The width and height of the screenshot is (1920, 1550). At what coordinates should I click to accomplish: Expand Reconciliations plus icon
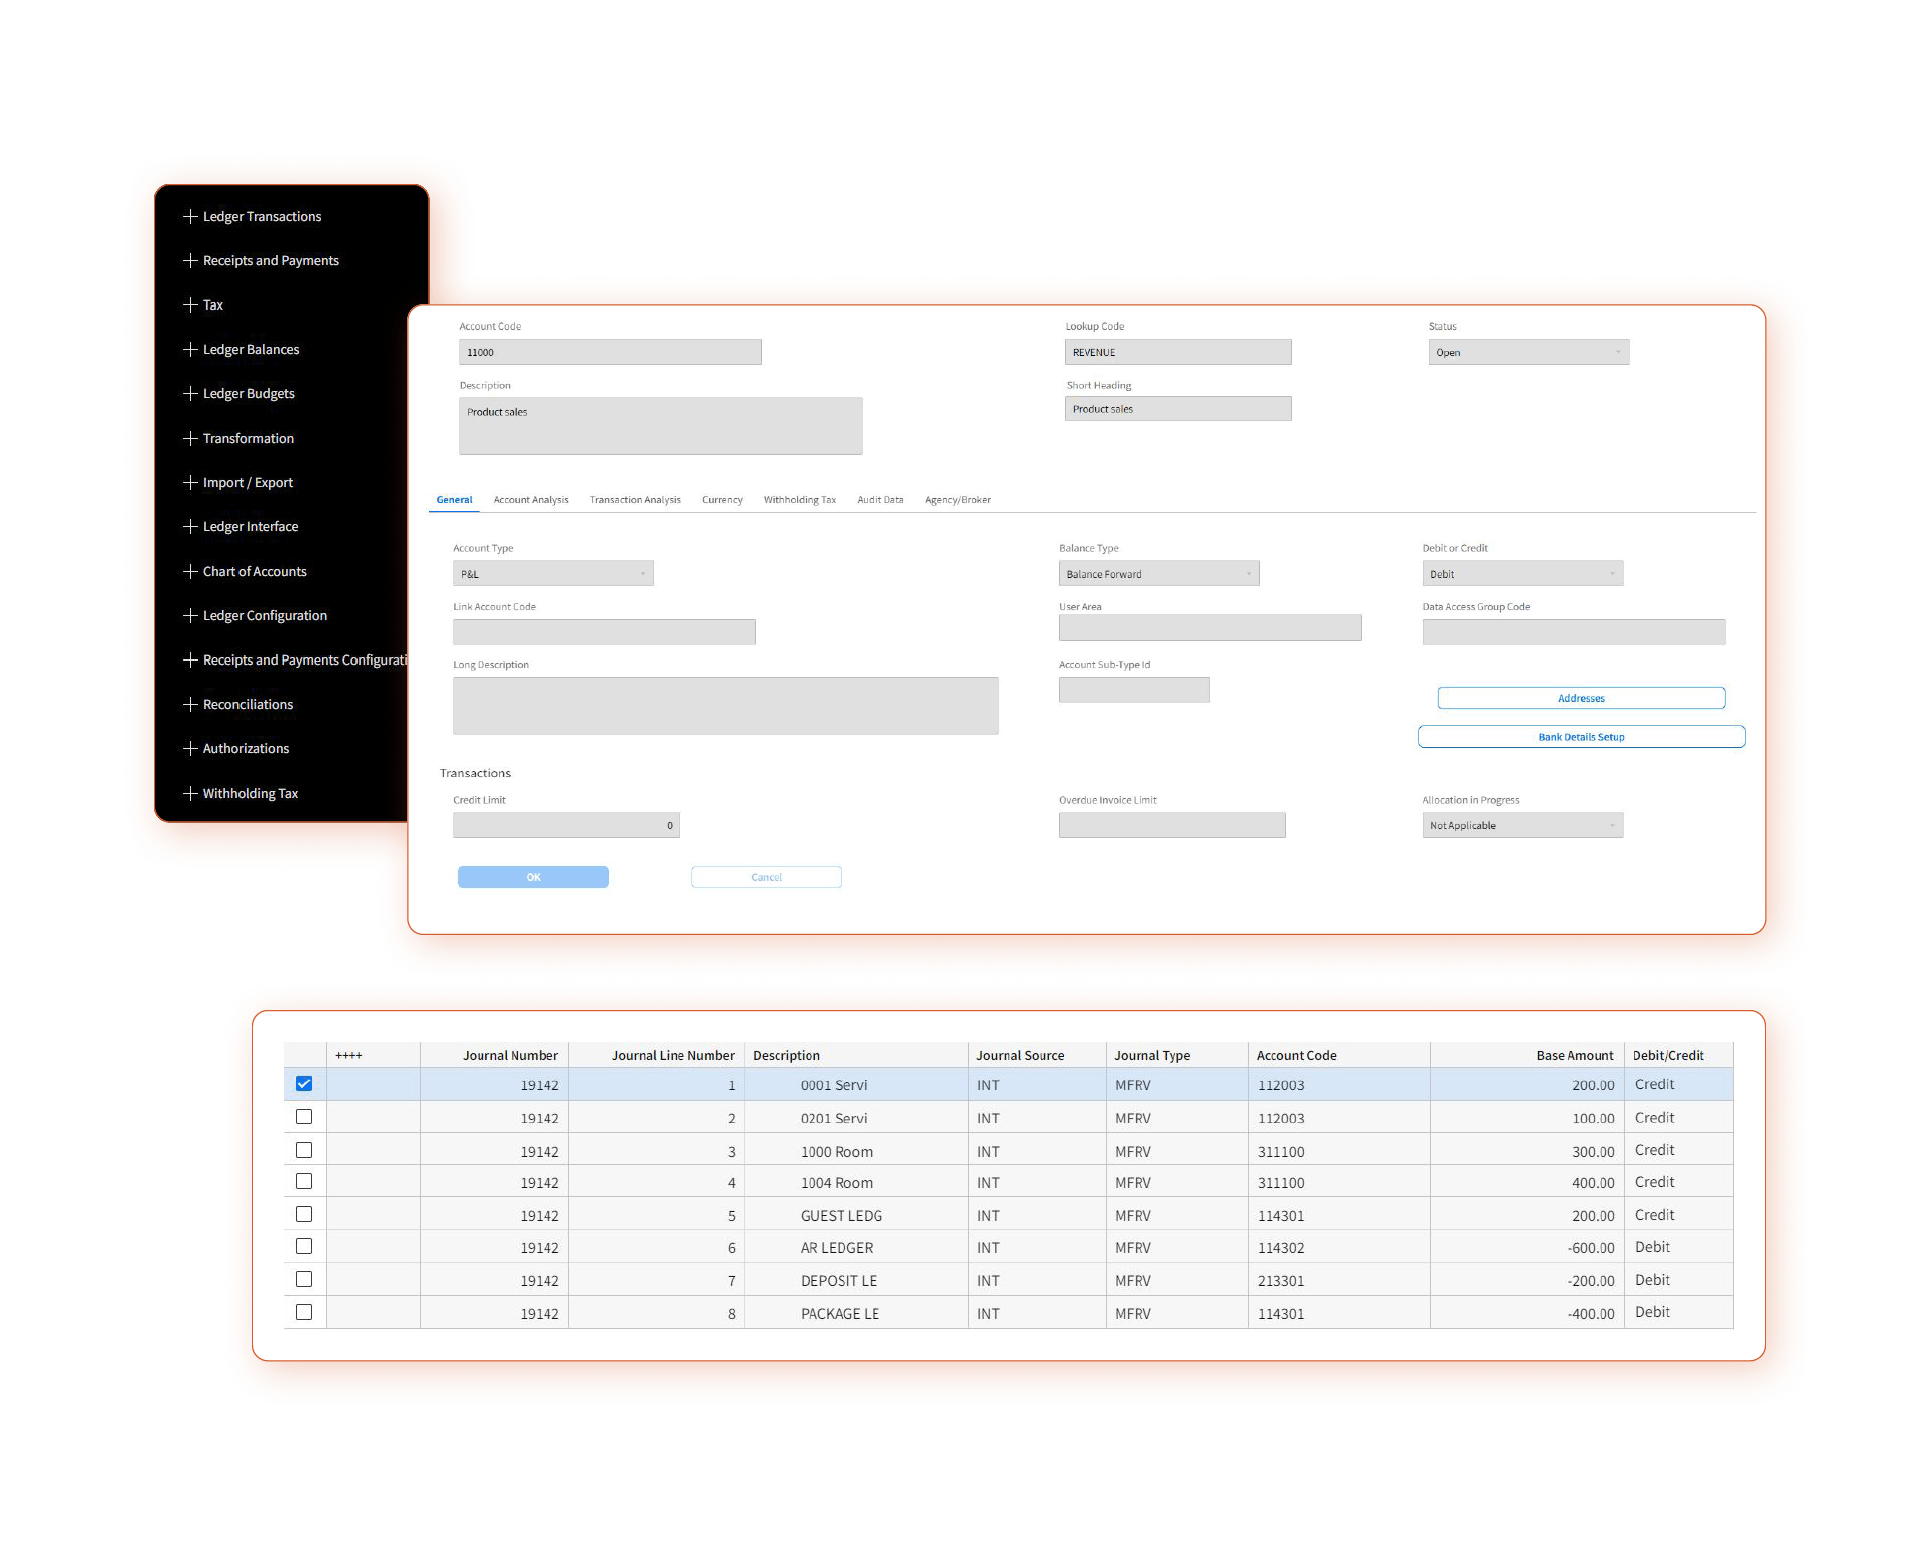click(190, 704)
